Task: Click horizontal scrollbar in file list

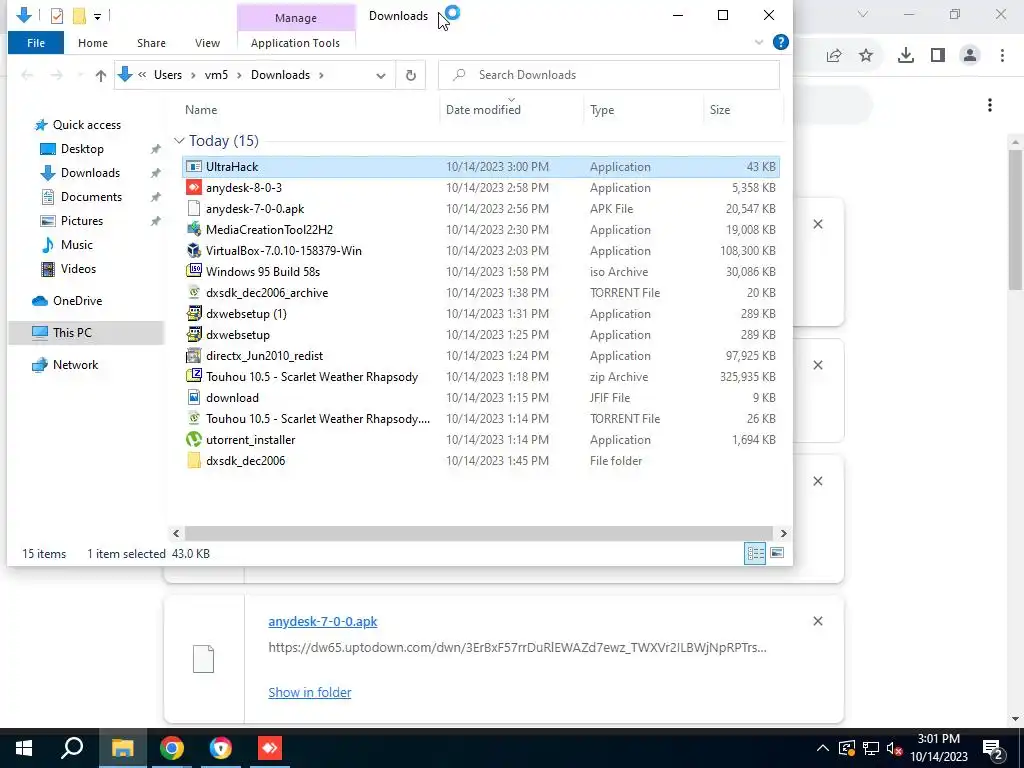Action: (479, 533)
